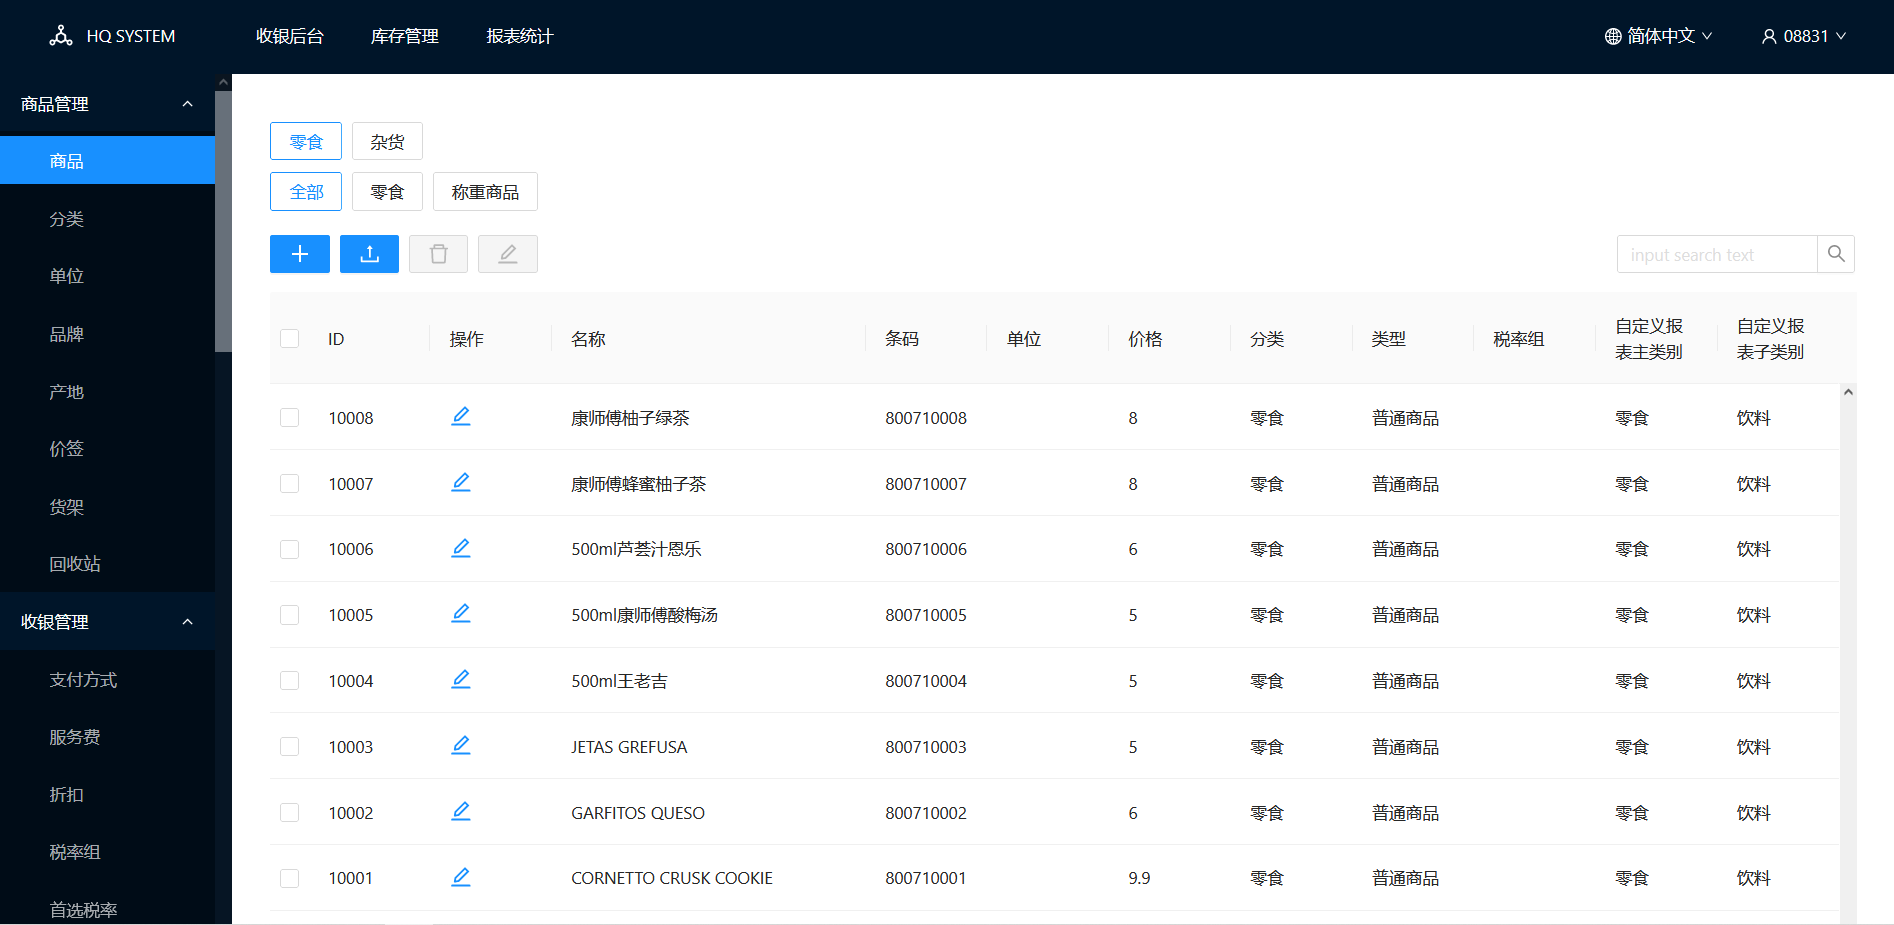Check the box for row 10001

tap(290, 878)
